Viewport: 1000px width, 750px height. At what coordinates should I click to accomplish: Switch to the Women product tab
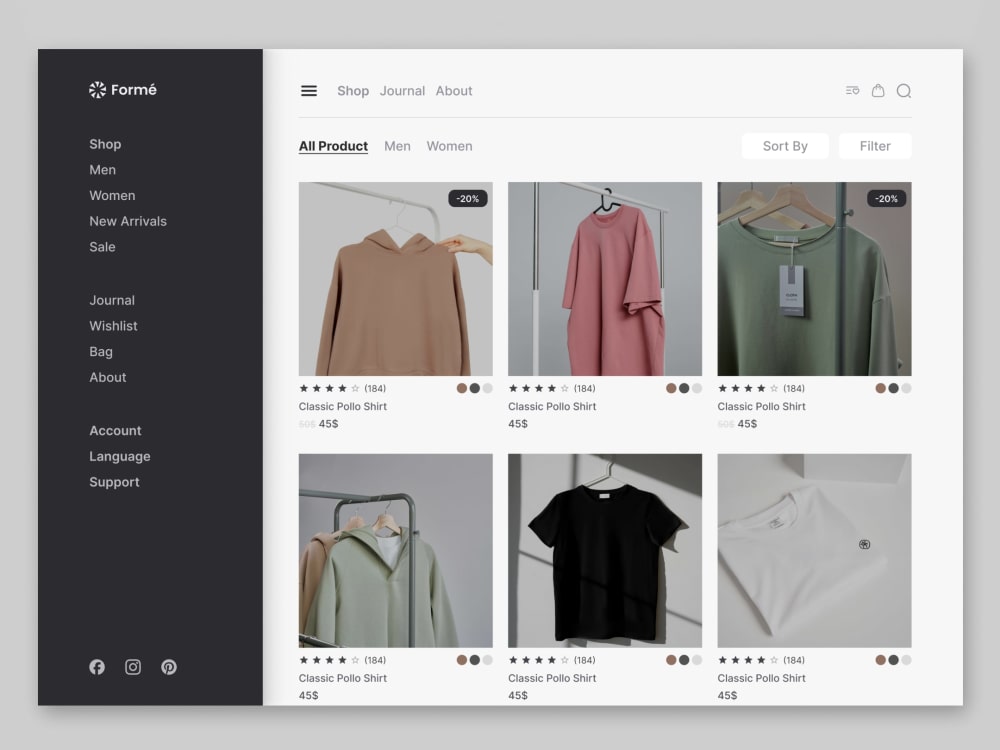tap(450, 146)
